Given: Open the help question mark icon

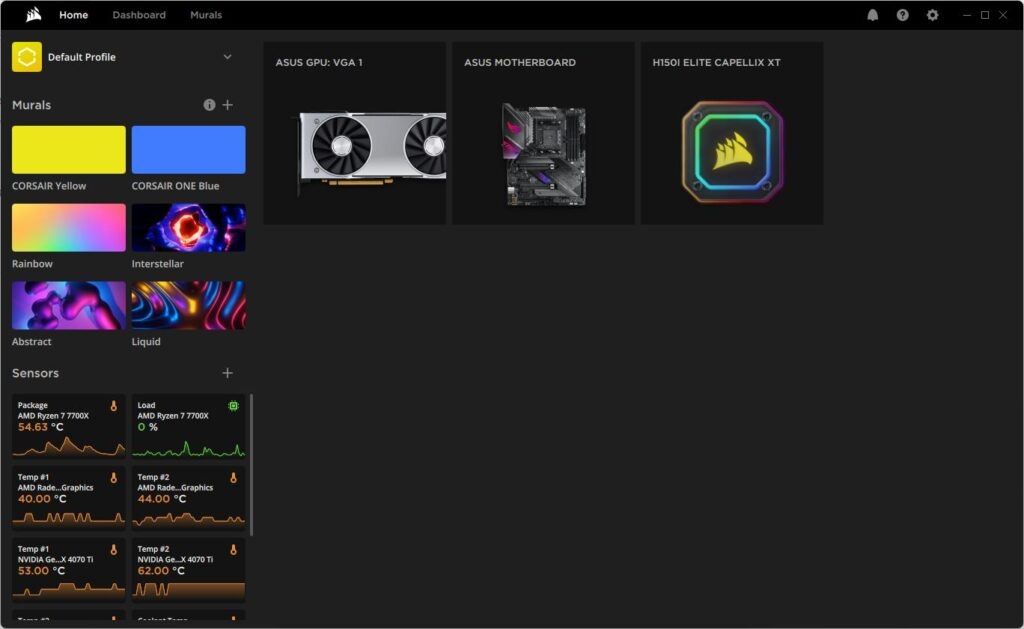Looking at the screenshot, I should pos(903,15).
